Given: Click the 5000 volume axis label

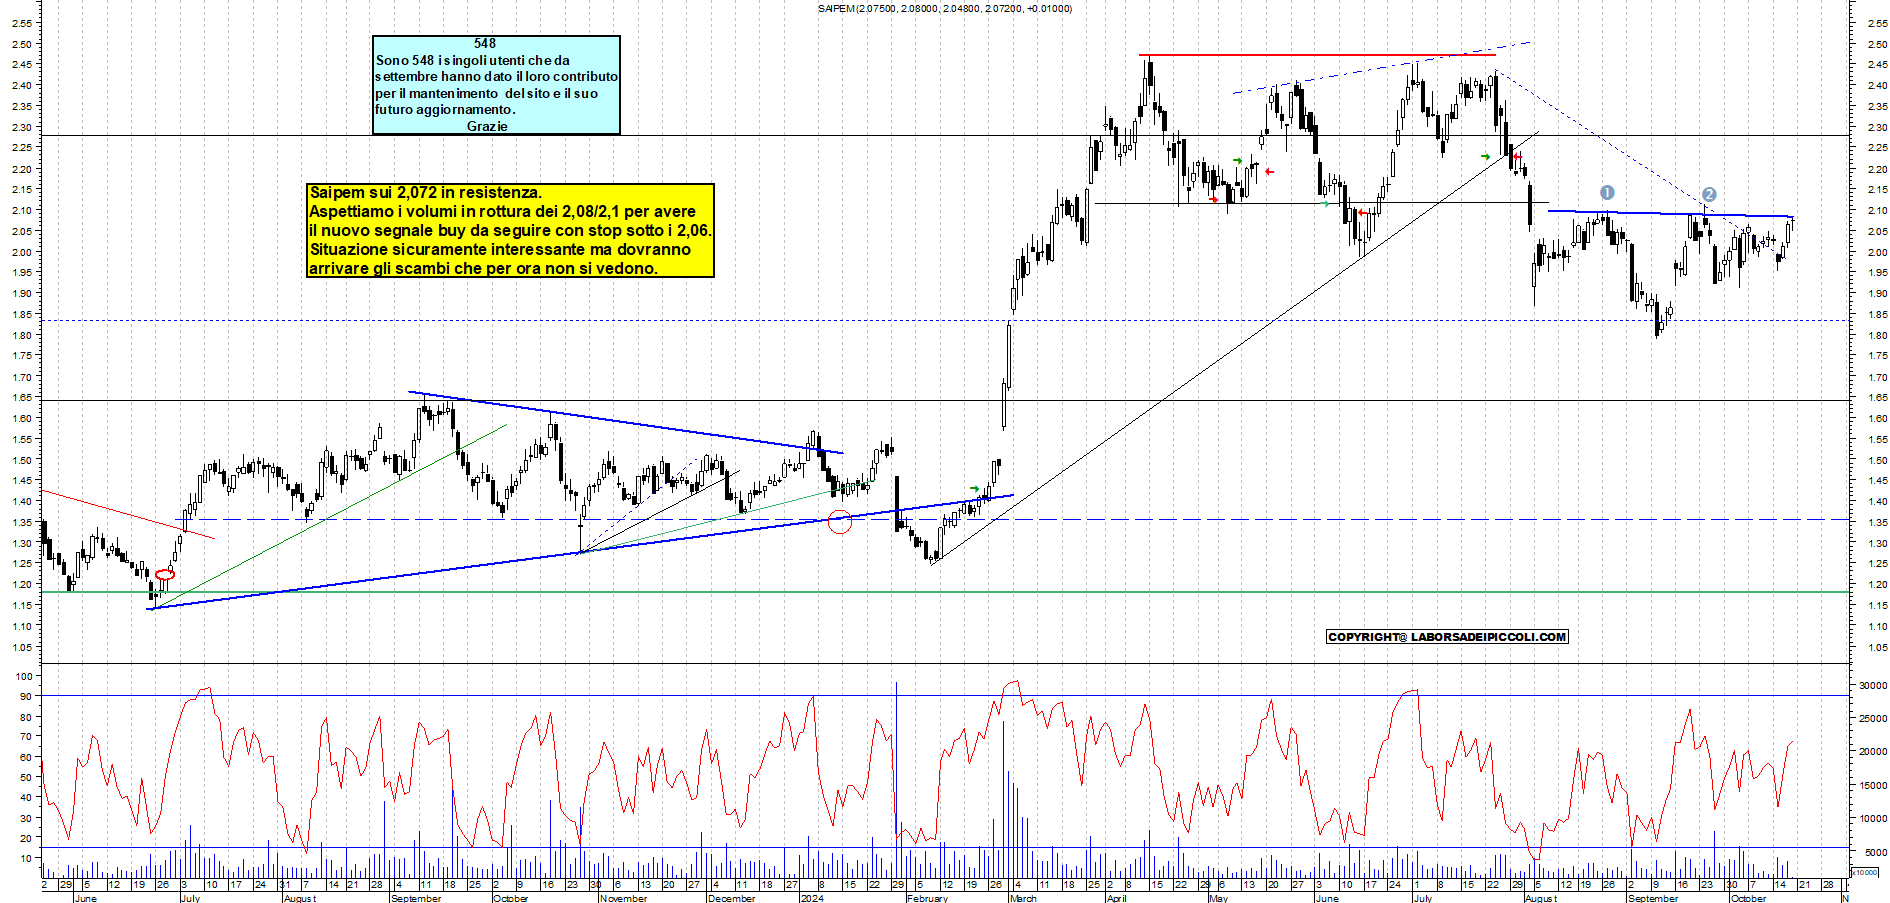Looking at the screenshot, I should (x=1876, y=853).
